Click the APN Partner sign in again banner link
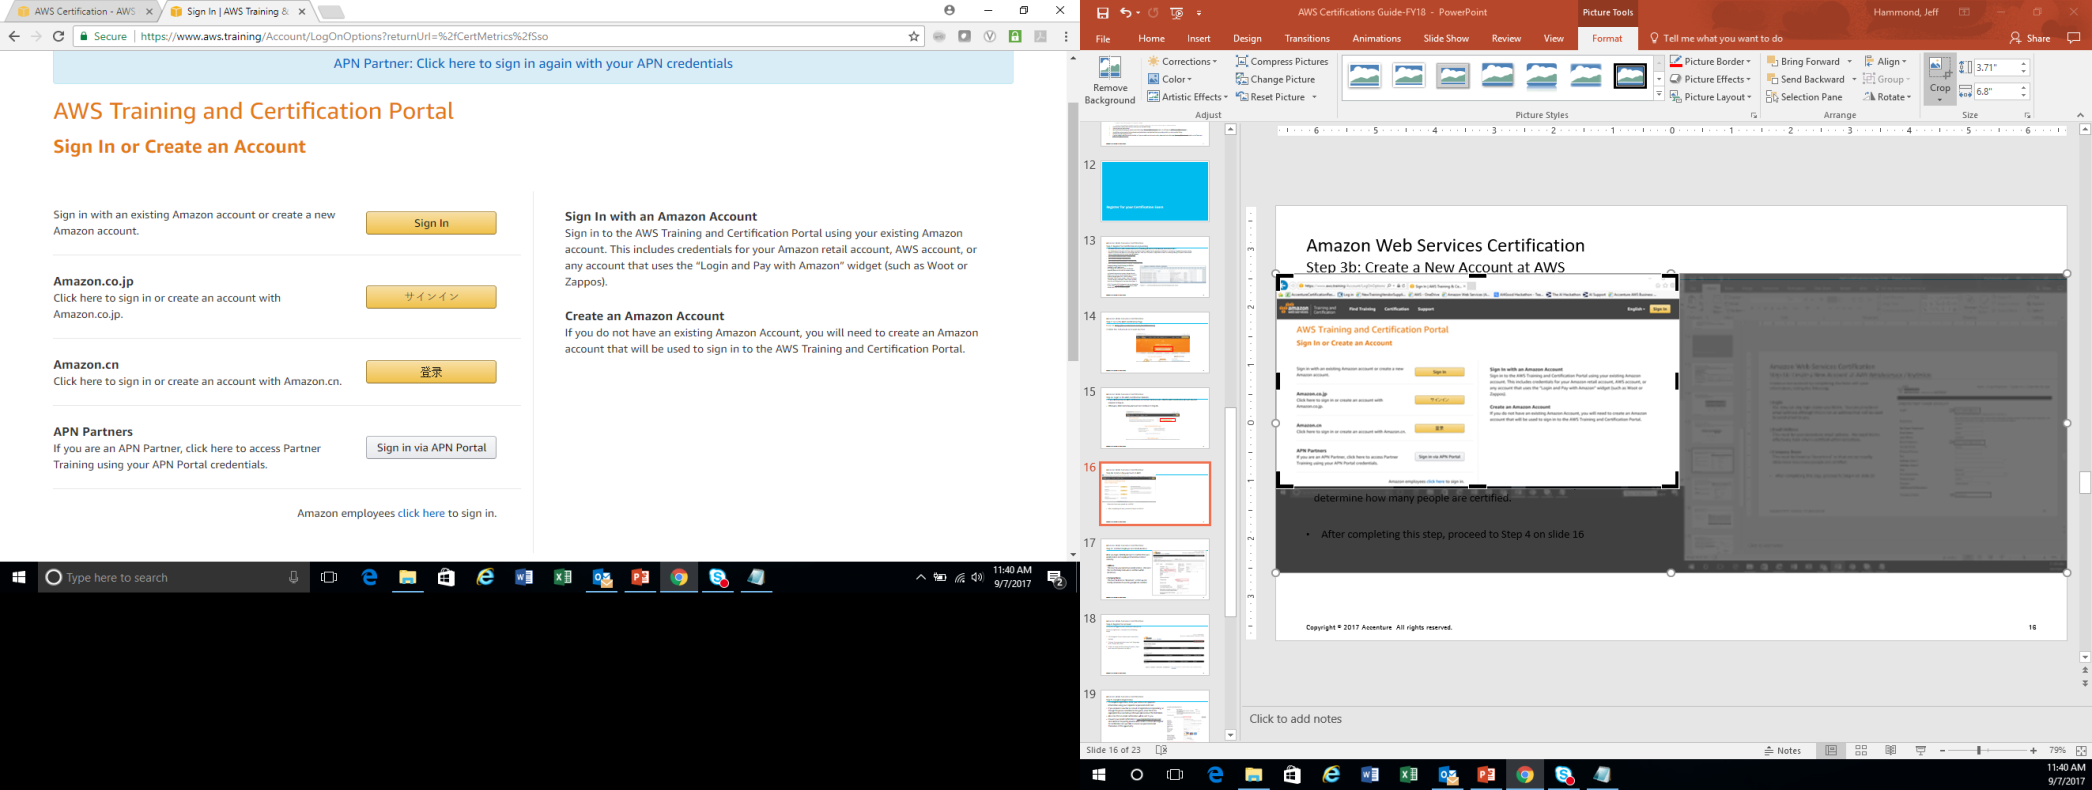Viewport: 2092px width, 790px height. click(x=533, y=63)
